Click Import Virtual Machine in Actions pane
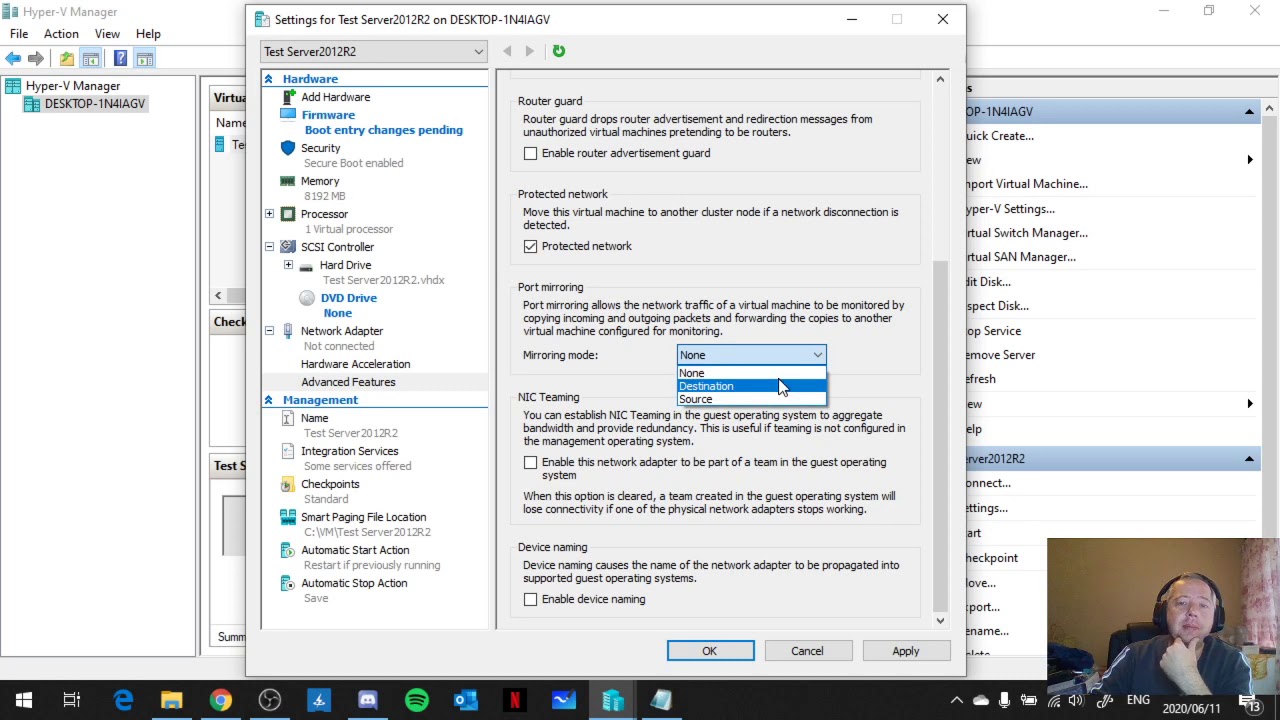 coord(1027,184)
